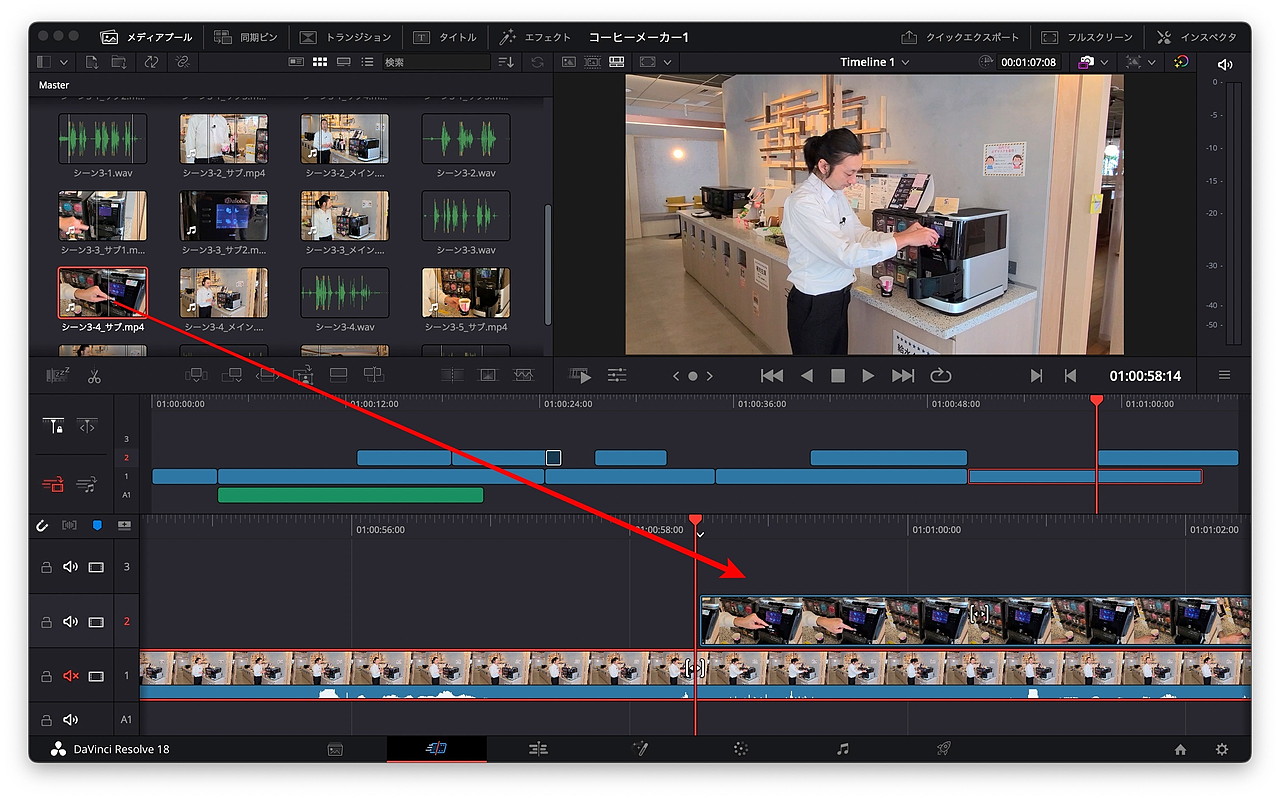This screenshot has width=1280, height=798.
Task: Toggle the locked playhead timeline mode
Action: click(x=53, y=426)
